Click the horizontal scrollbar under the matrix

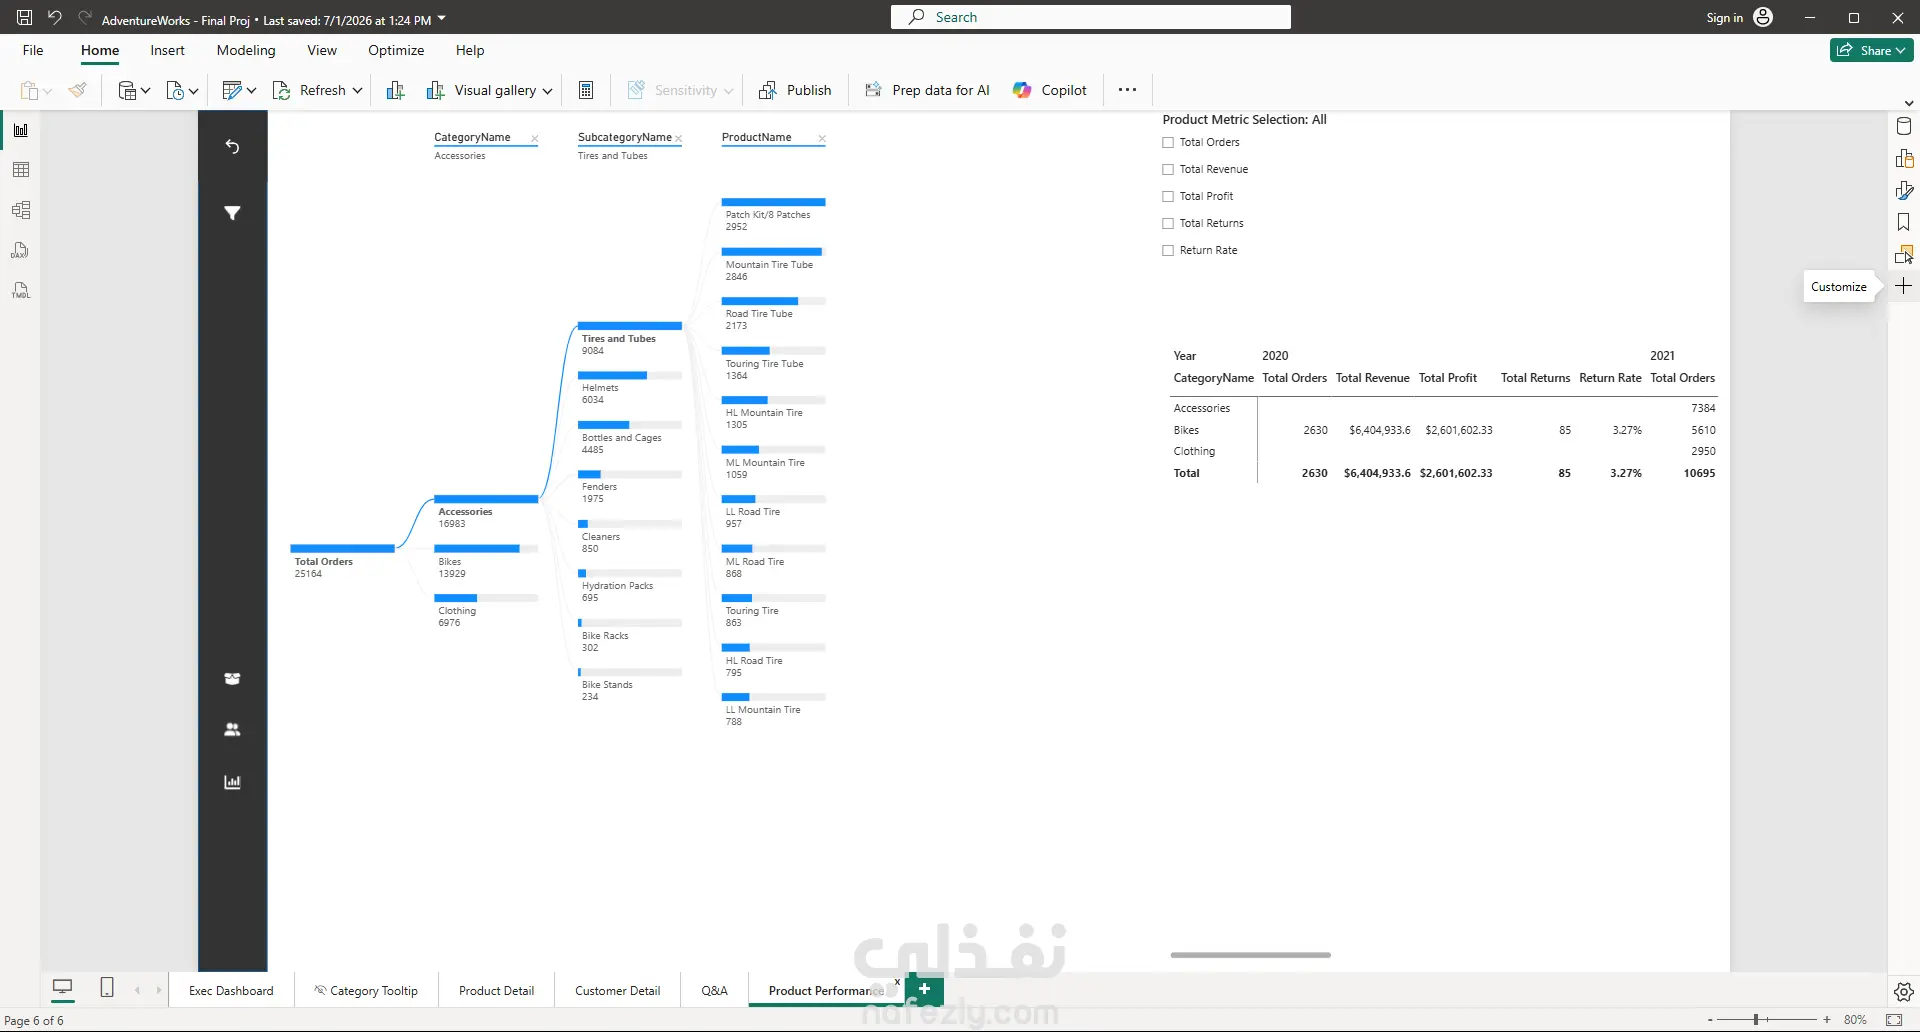tap(1250, 955)
